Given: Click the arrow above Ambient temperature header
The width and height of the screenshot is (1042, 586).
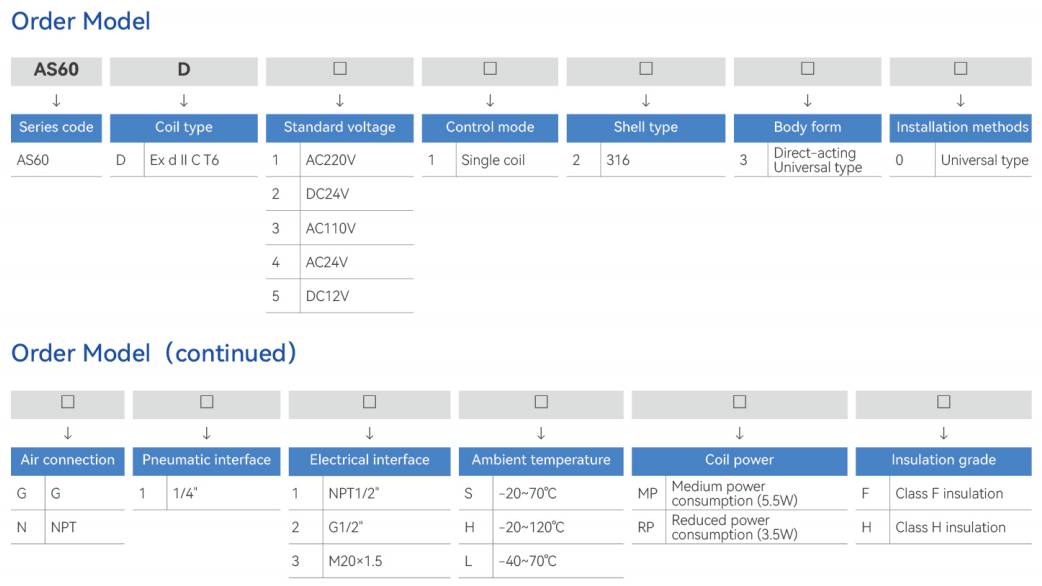Looking at the screenshot, I should click(541, 433).
